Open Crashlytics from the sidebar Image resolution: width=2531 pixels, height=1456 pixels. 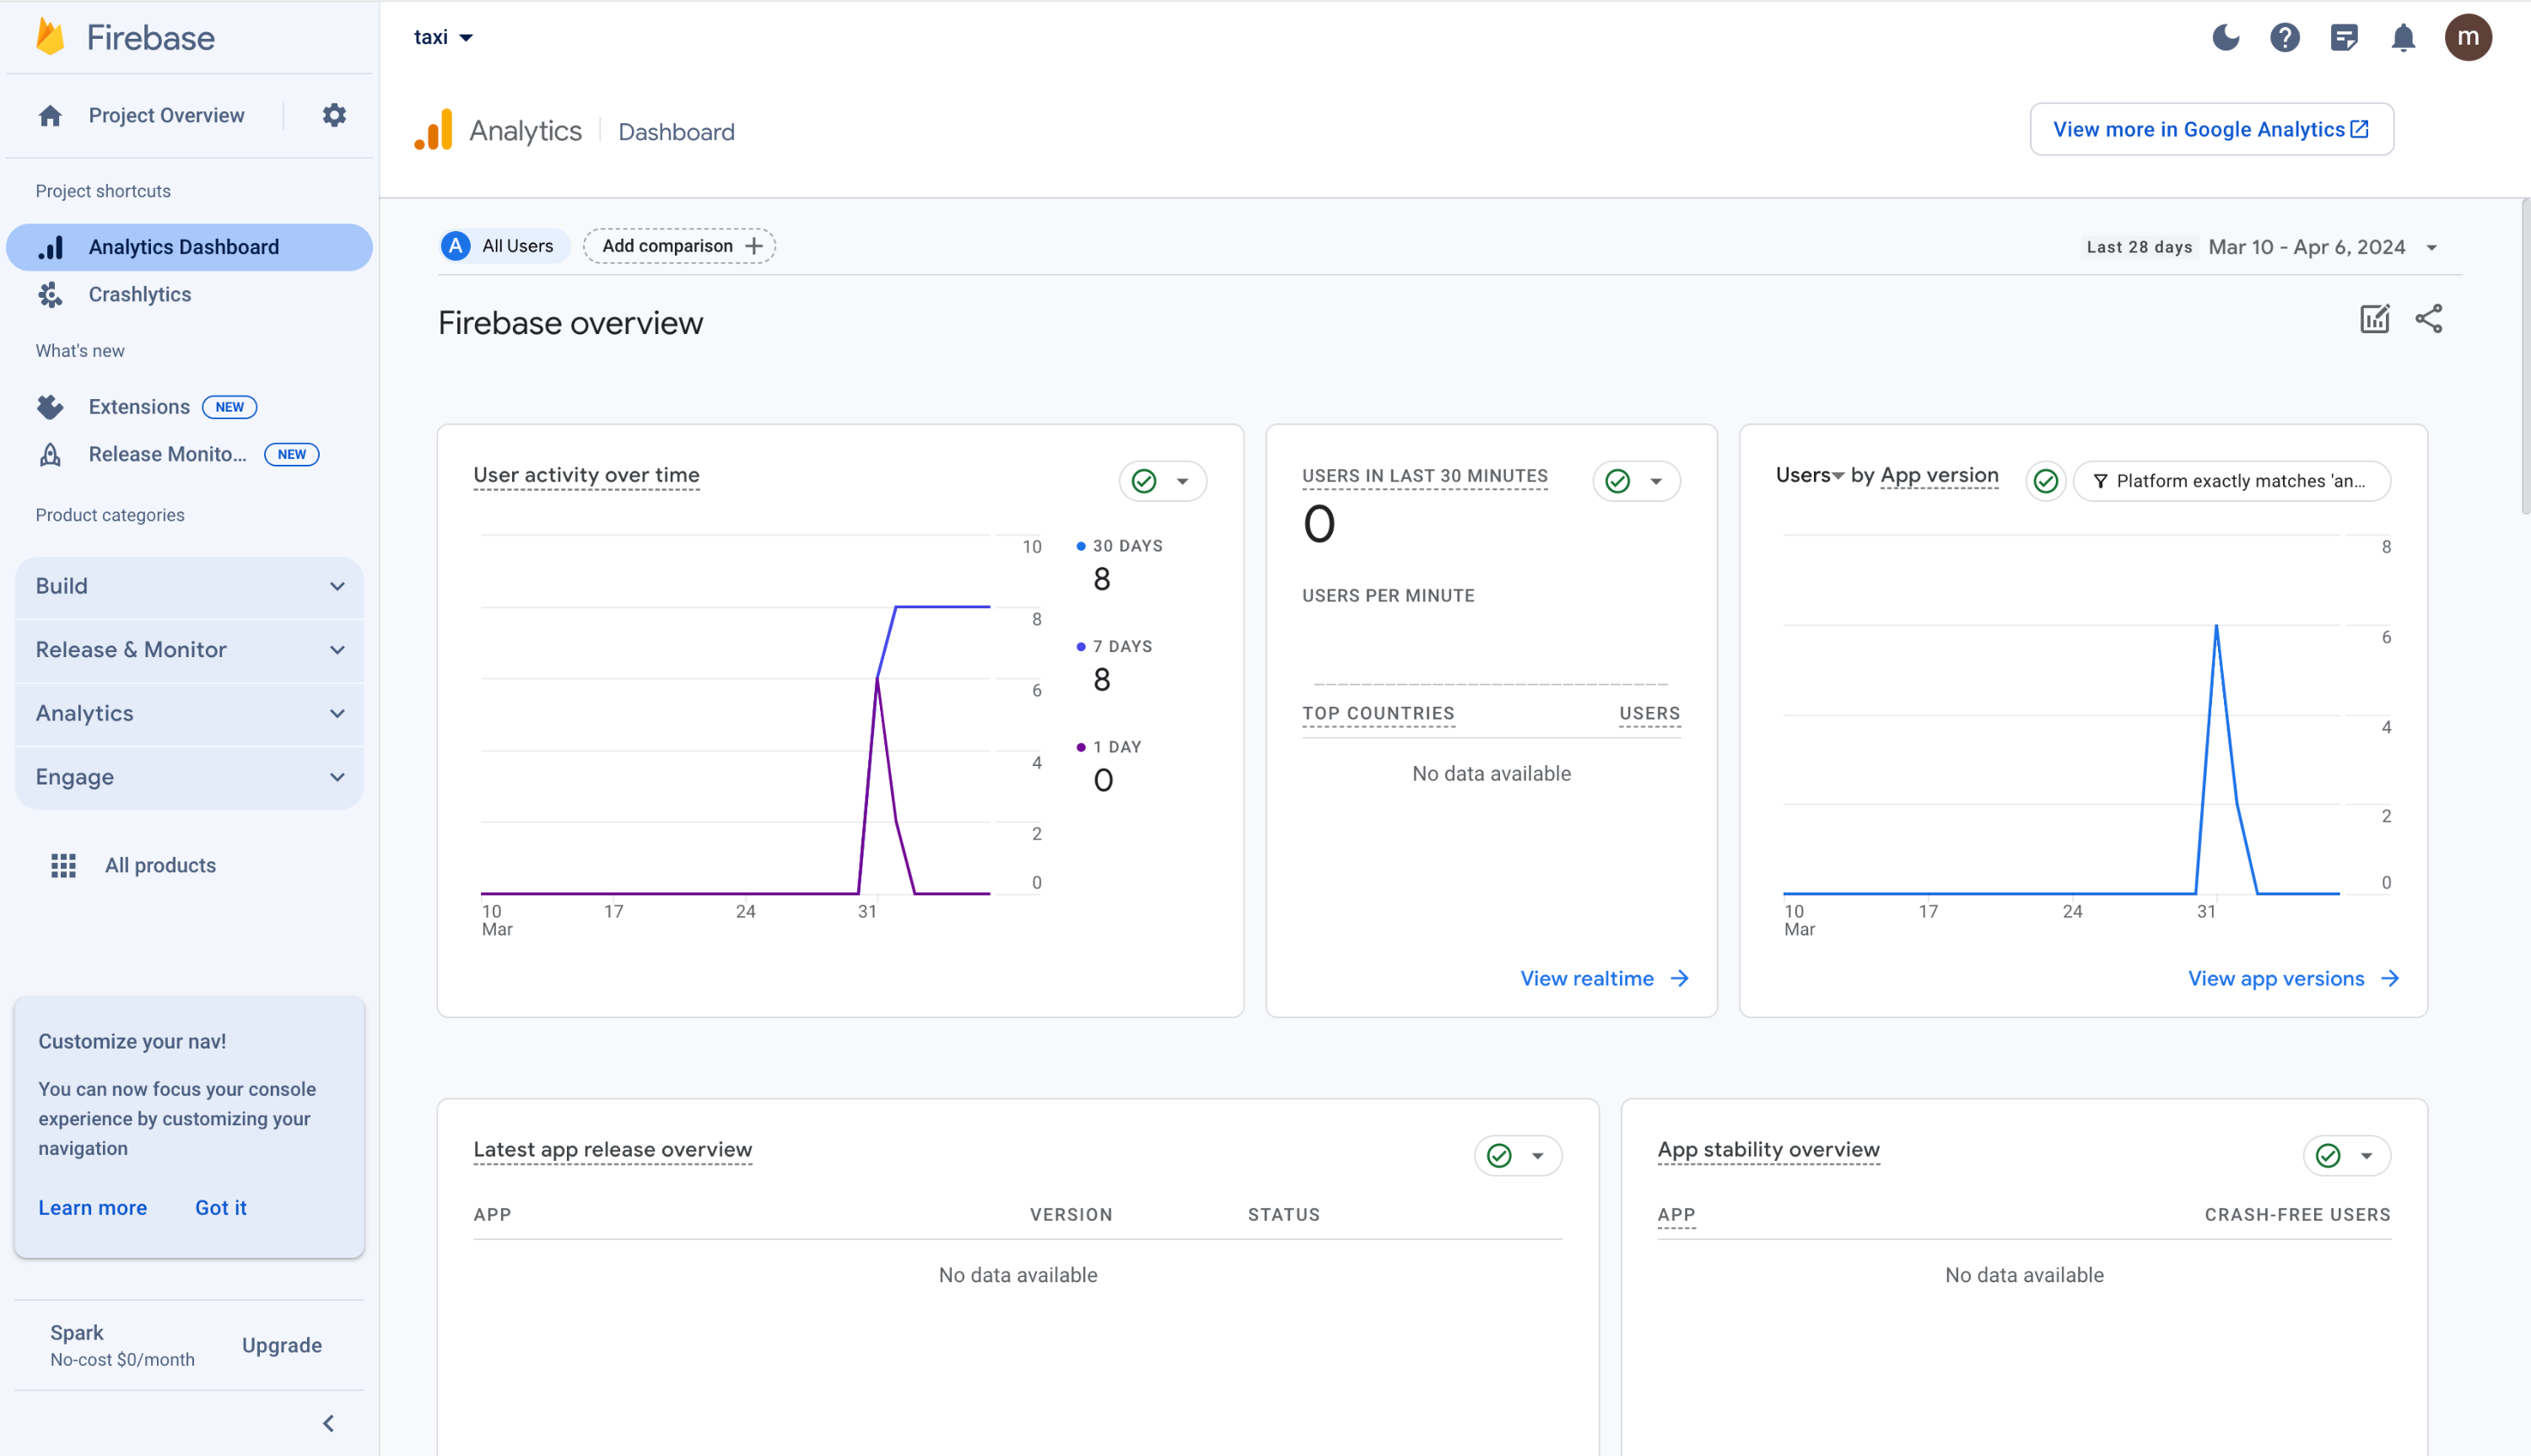point(139,294)
